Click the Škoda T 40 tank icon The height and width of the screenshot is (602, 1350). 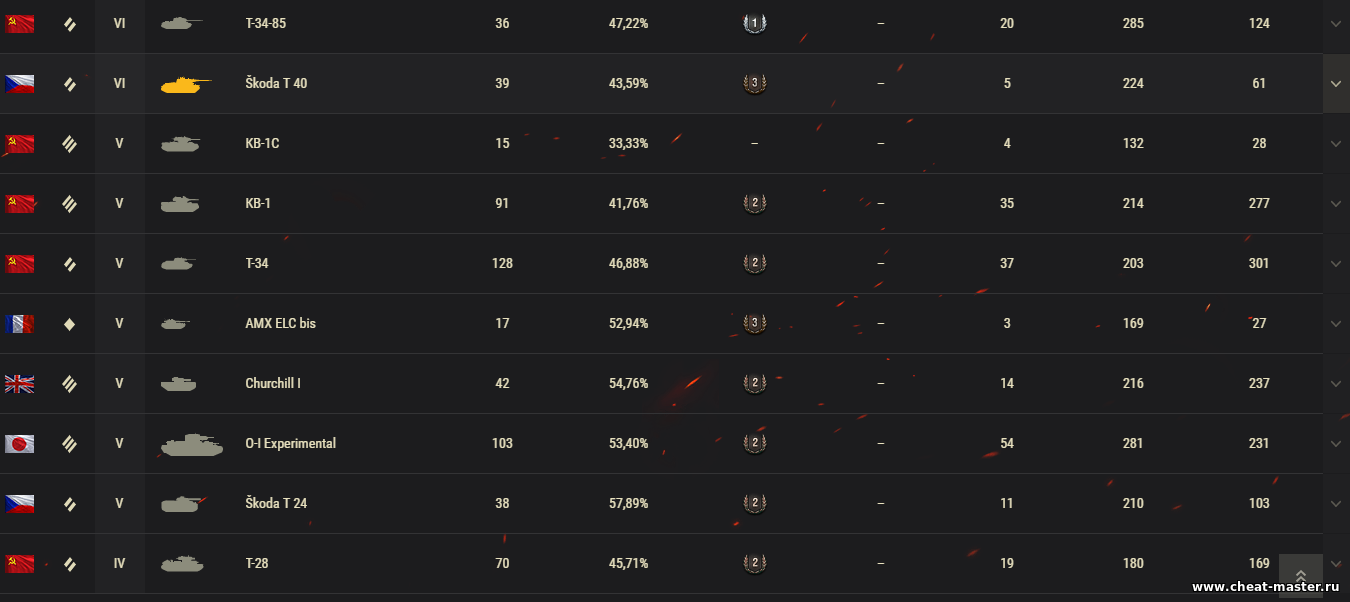(185, 84)
